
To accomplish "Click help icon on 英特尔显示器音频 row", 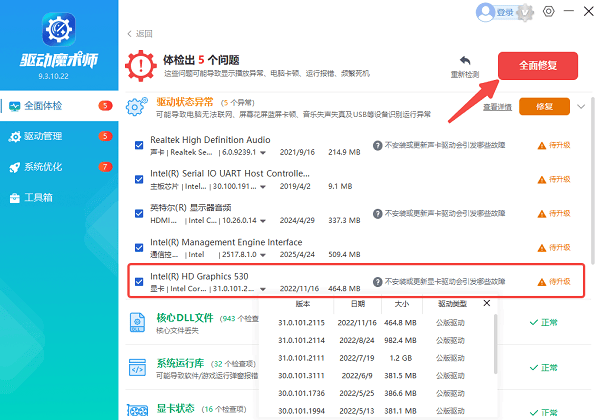I will [378, 213].
